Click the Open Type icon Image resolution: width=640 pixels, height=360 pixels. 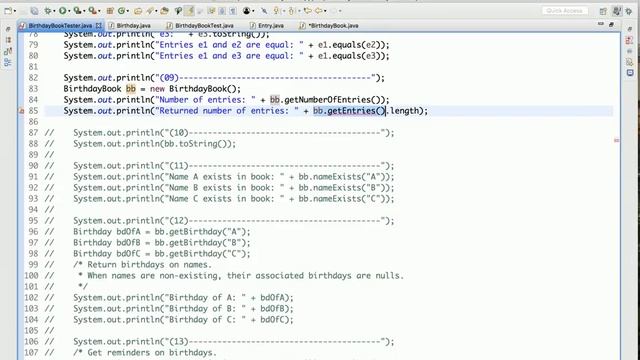click(138, 11)
